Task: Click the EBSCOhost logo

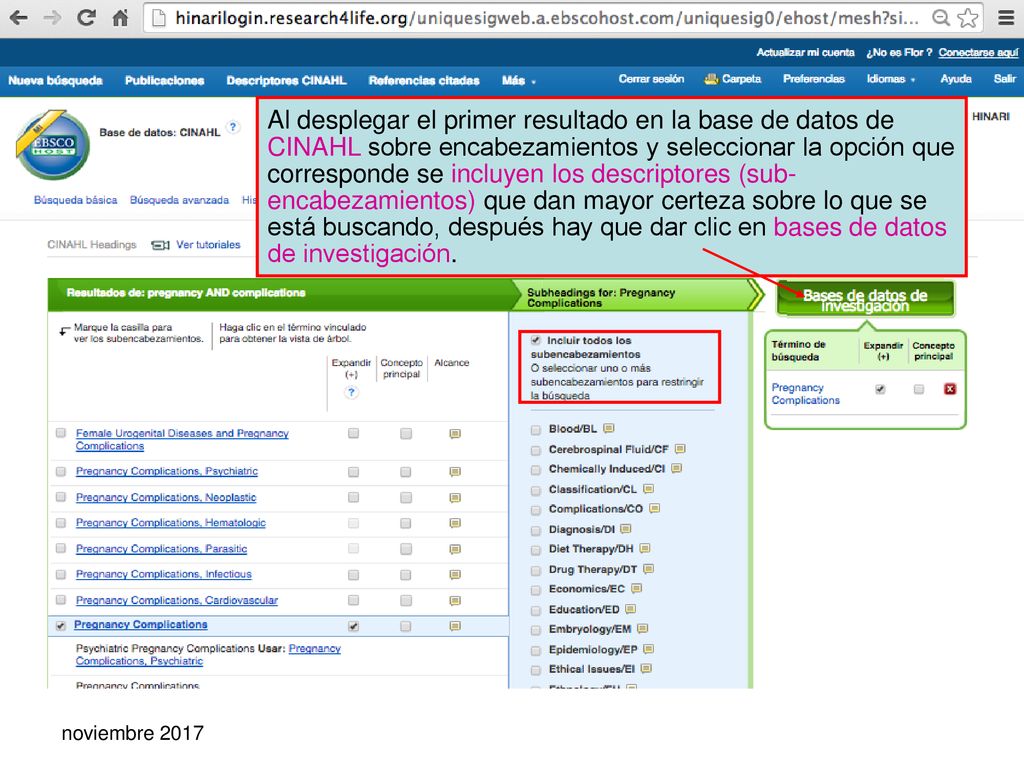Action: click(x=53, y=144)
